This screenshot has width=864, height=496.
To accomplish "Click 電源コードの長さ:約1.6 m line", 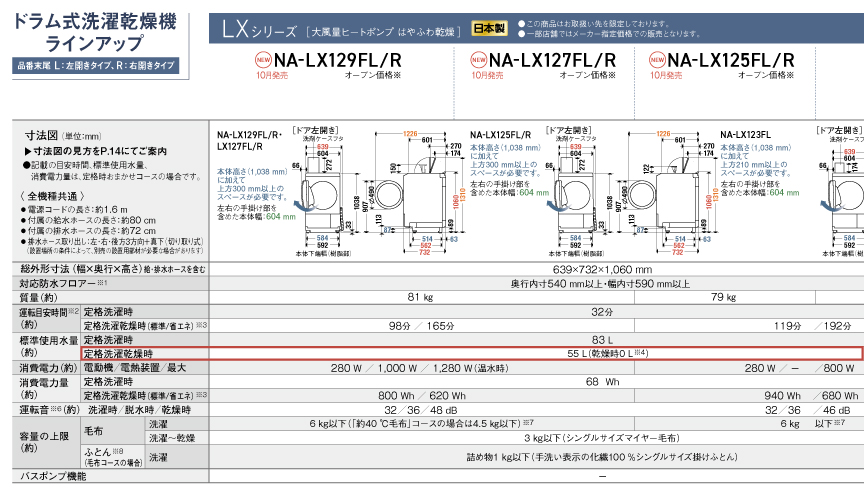I will coord(74,209).
